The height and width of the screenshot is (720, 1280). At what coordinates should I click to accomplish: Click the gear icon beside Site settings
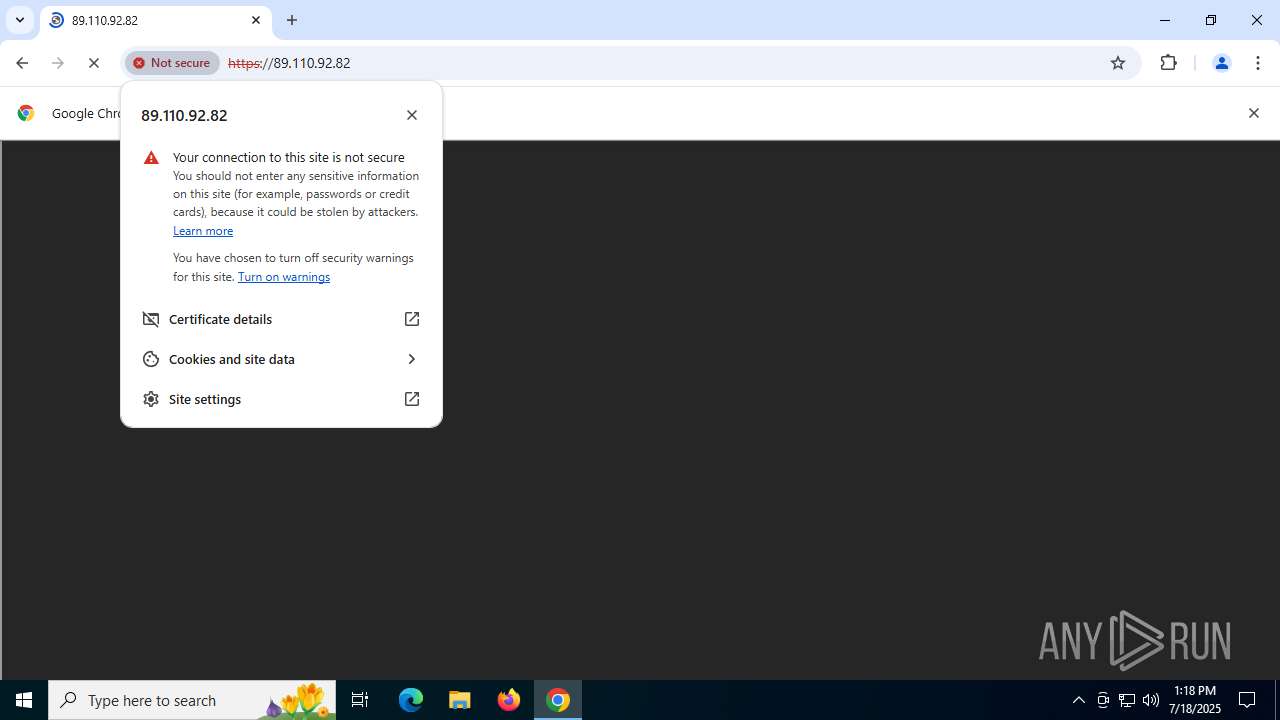[x=151, y=399]
